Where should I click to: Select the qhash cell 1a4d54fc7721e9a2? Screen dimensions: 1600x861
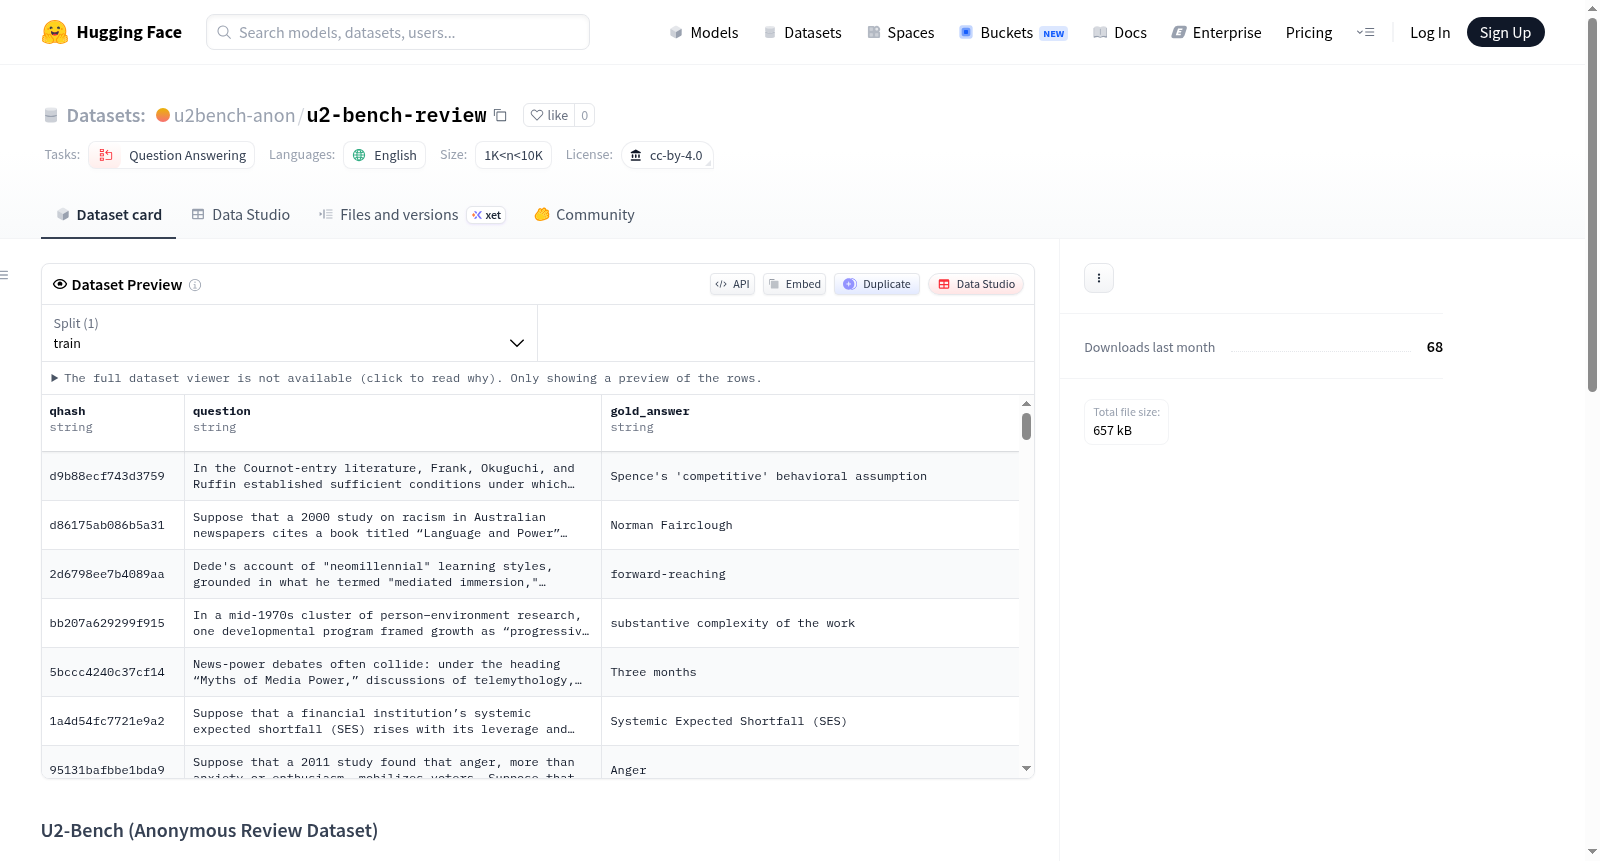[x=113, y=721]
